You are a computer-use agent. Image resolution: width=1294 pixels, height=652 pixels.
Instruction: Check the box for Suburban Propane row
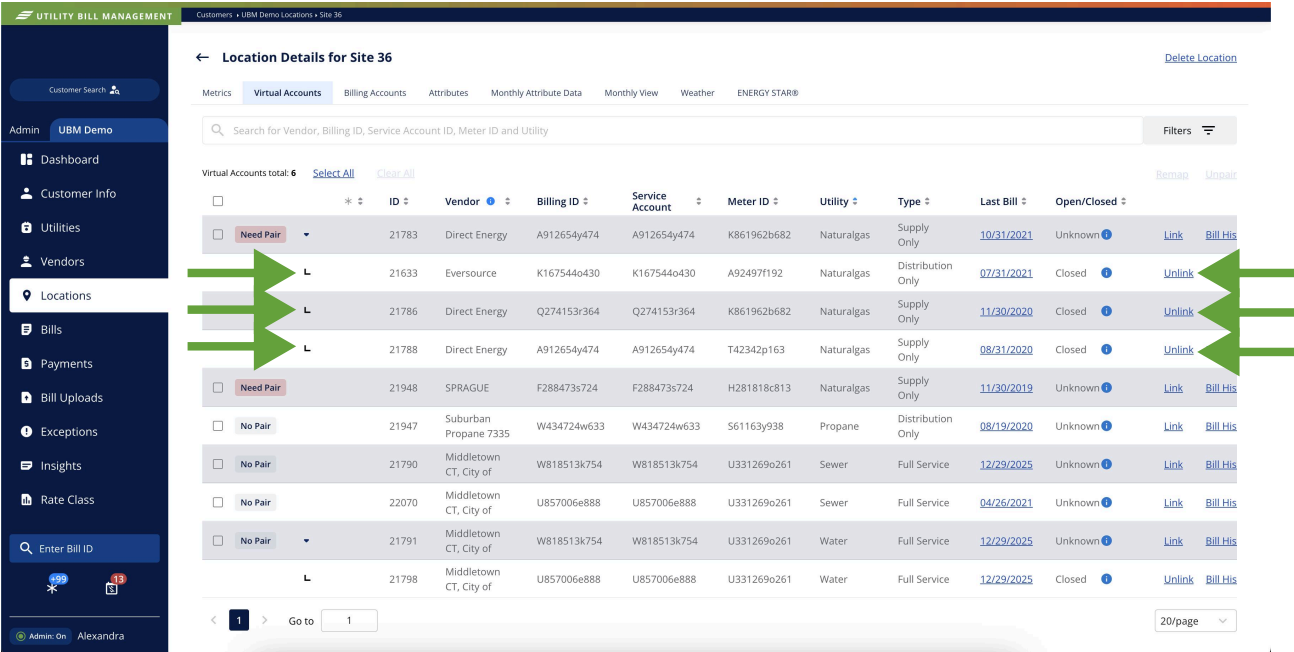218,426
